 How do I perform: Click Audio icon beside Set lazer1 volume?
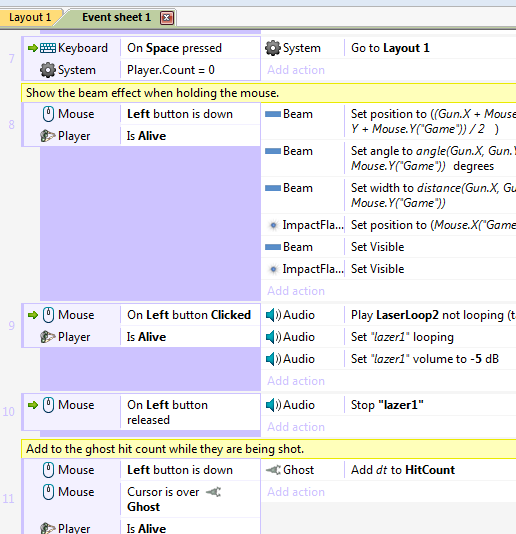coord(273,359)
